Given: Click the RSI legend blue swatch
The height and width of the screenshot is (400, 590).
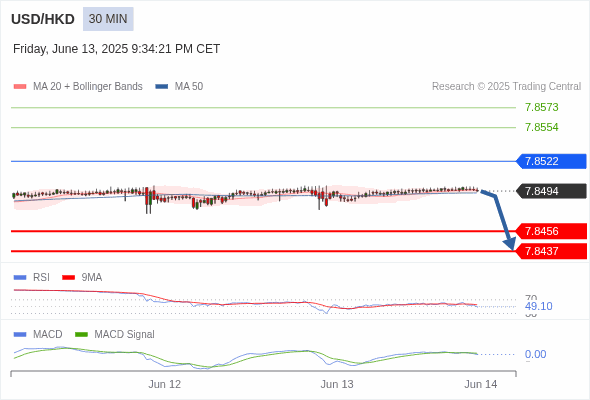Looking at the screenshot, I should point(20,278).
